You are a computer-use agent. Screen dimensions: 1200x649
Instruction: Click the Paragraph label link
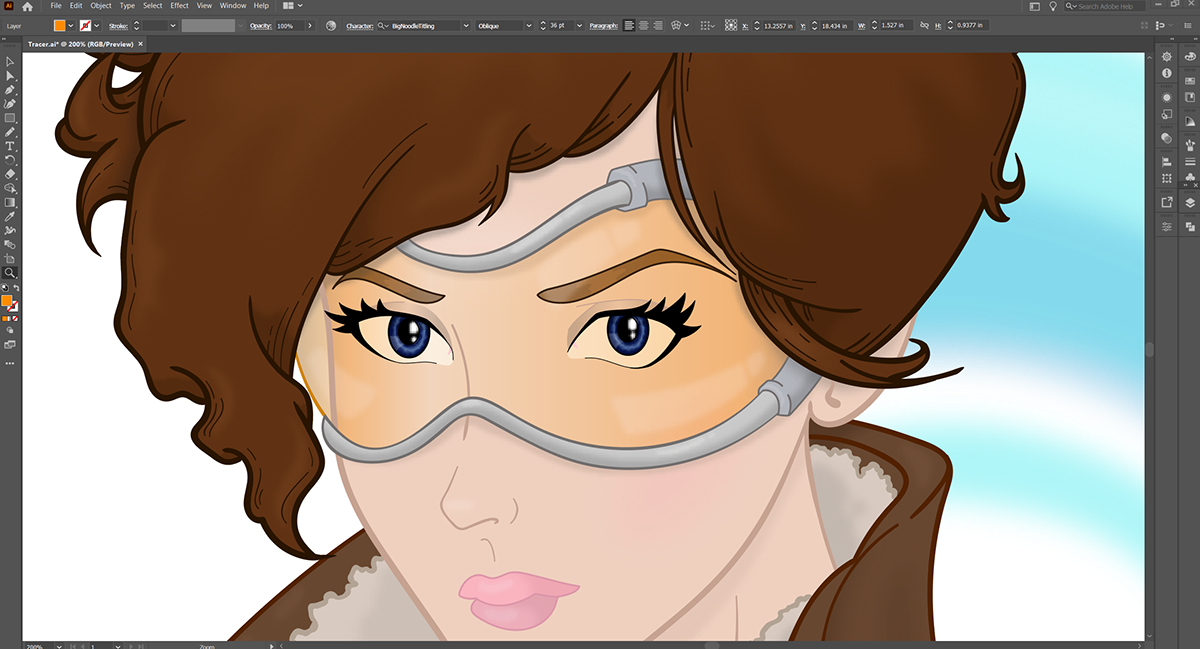coord(603,25)
